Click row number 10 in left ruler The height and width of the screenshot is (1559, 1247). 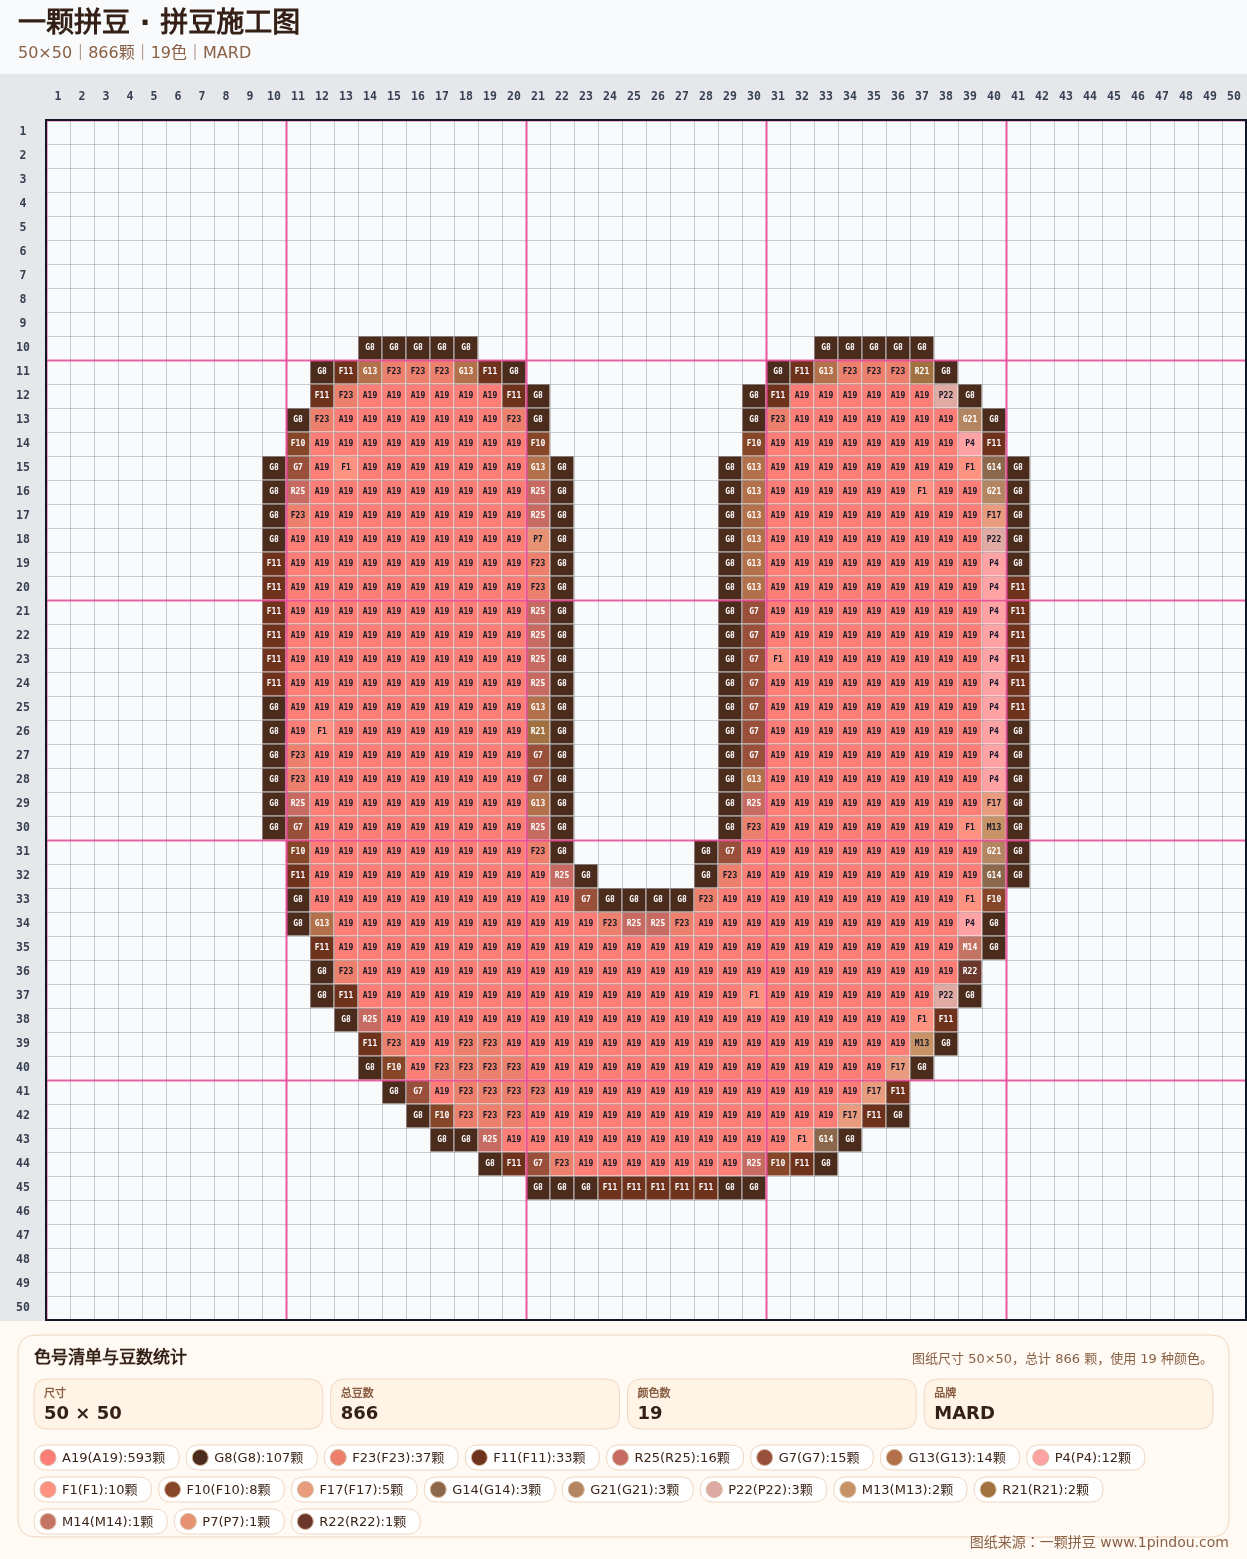tap(22, 347)
